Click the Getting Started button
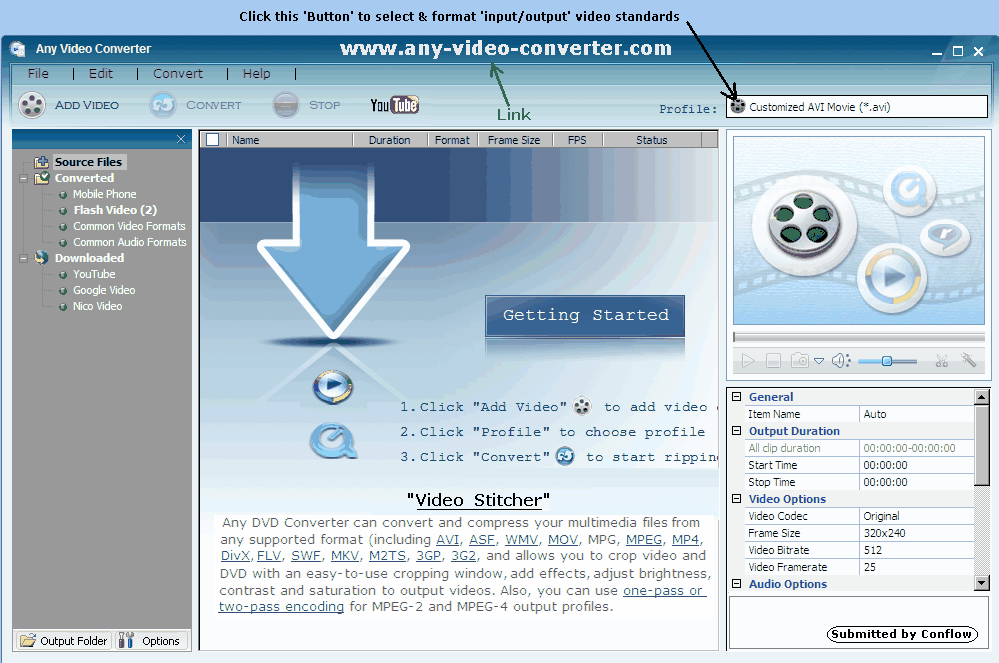Viewport: 999px width, 663px height. click(x=585, y=315)
